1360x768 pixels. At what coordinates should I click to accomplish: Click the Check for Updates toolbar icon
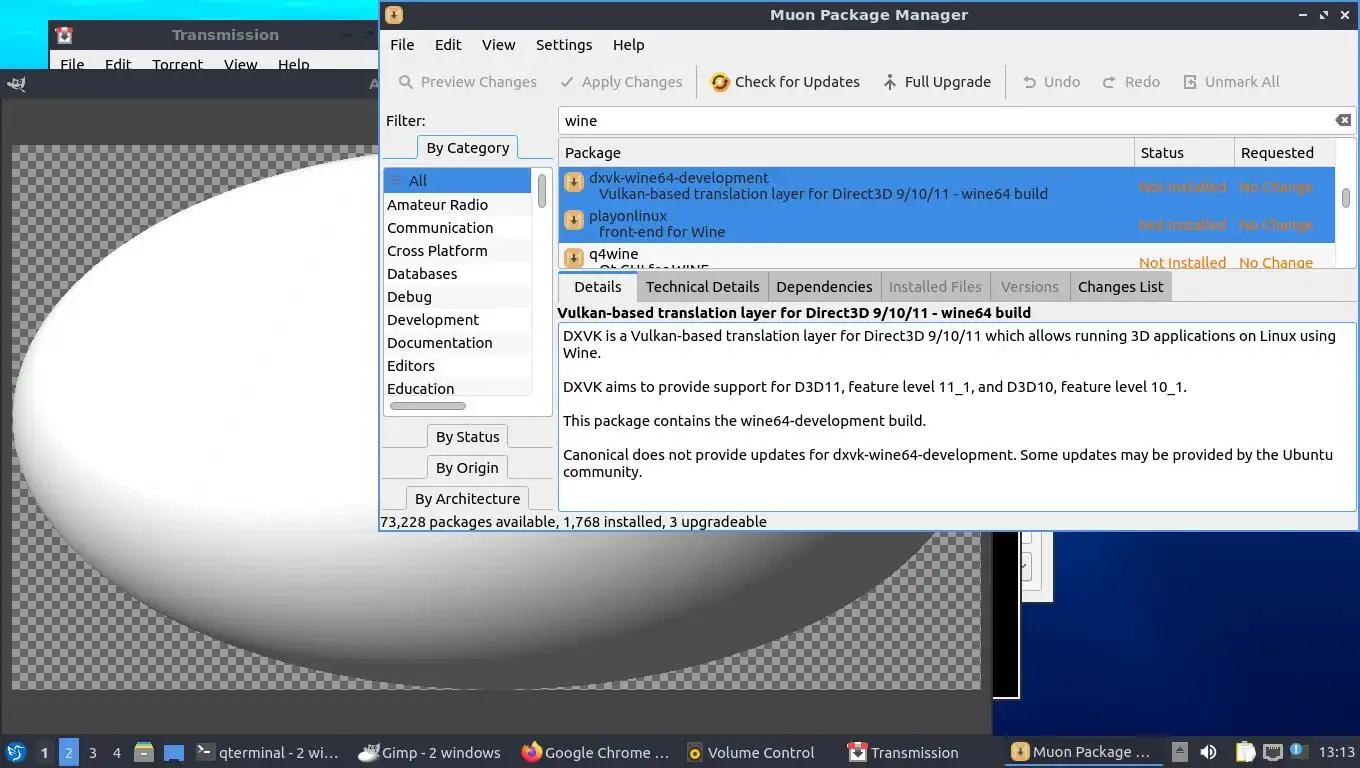click(720, 82)
